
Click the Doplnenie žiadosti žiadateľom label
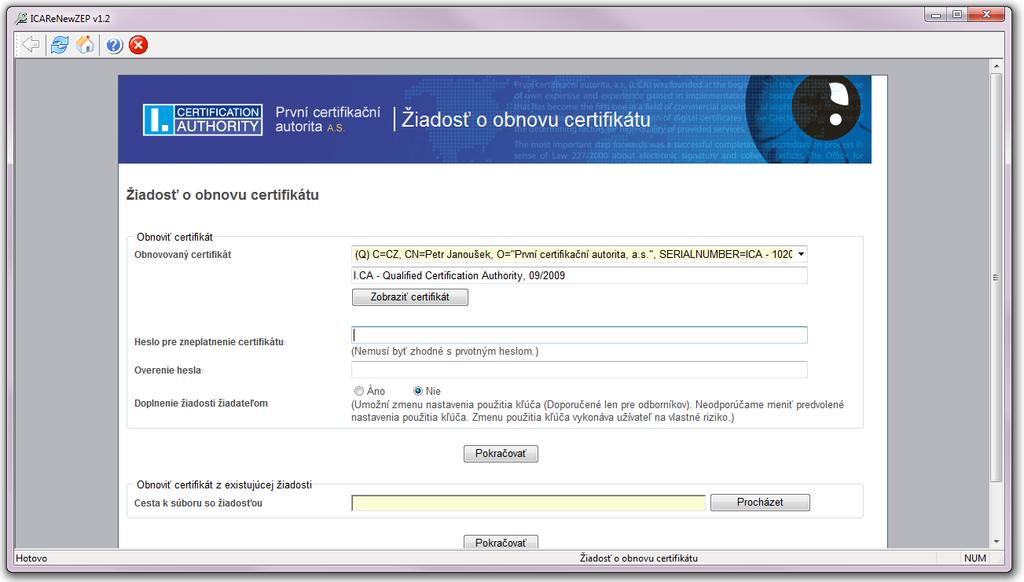pyautogui.click(x=201, y=403)
